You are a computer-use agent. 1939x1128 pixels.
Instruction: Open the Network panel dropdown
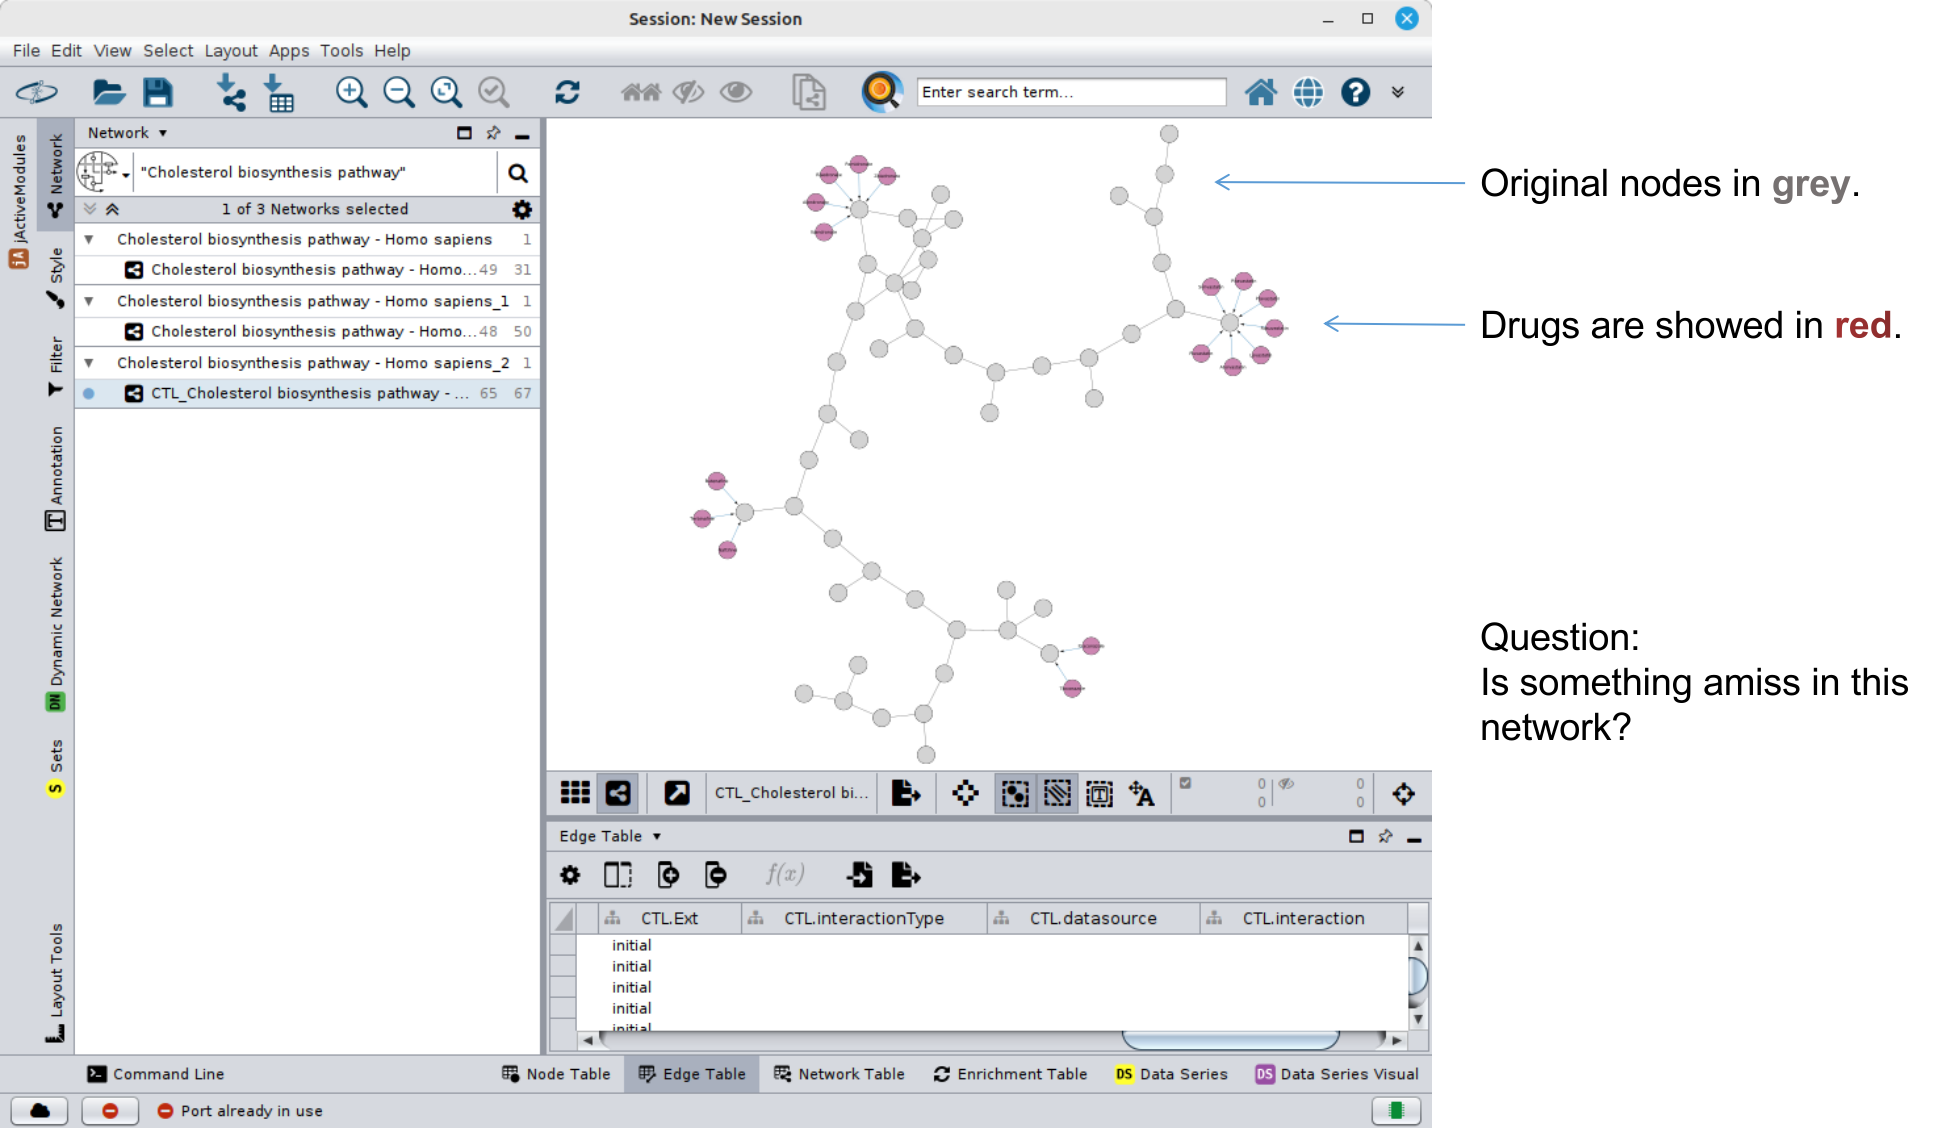pos(162,133)
